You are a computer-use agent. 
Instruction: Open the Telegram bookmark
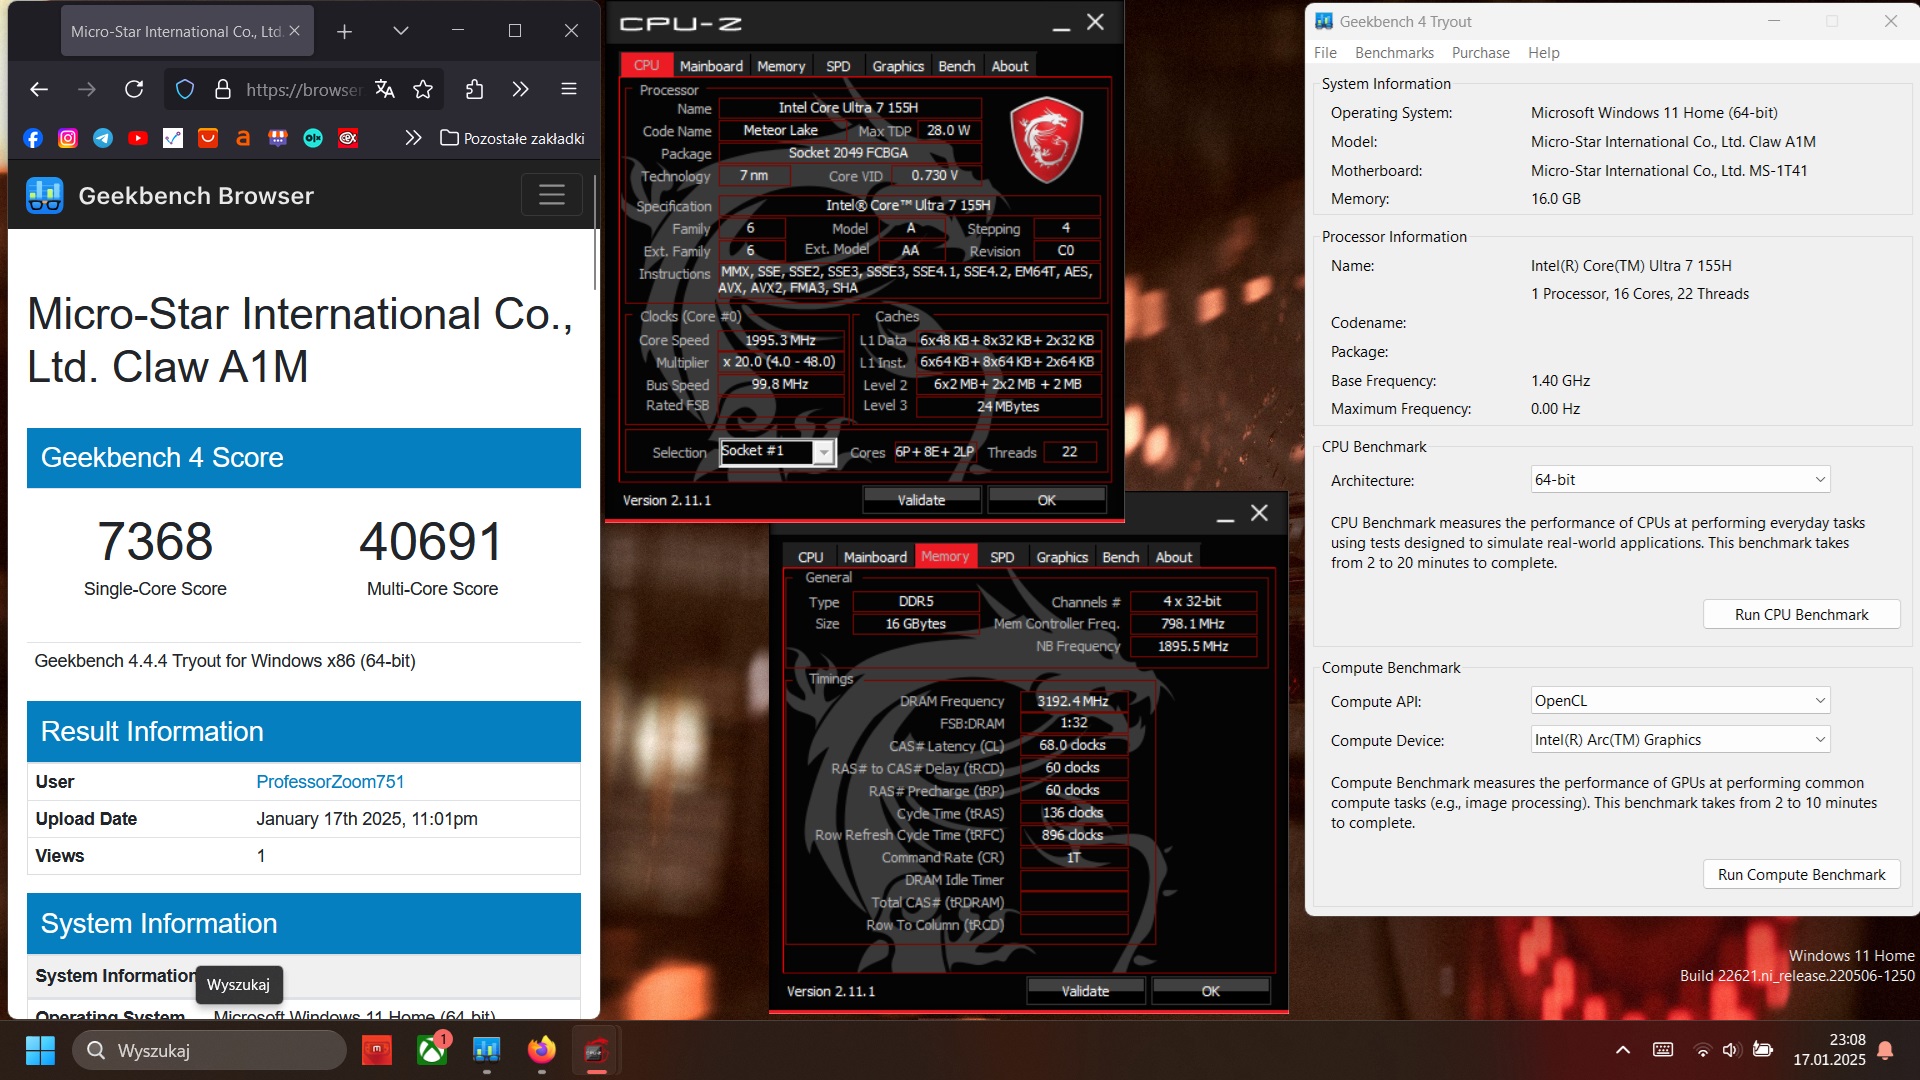(x=103, y=138)
